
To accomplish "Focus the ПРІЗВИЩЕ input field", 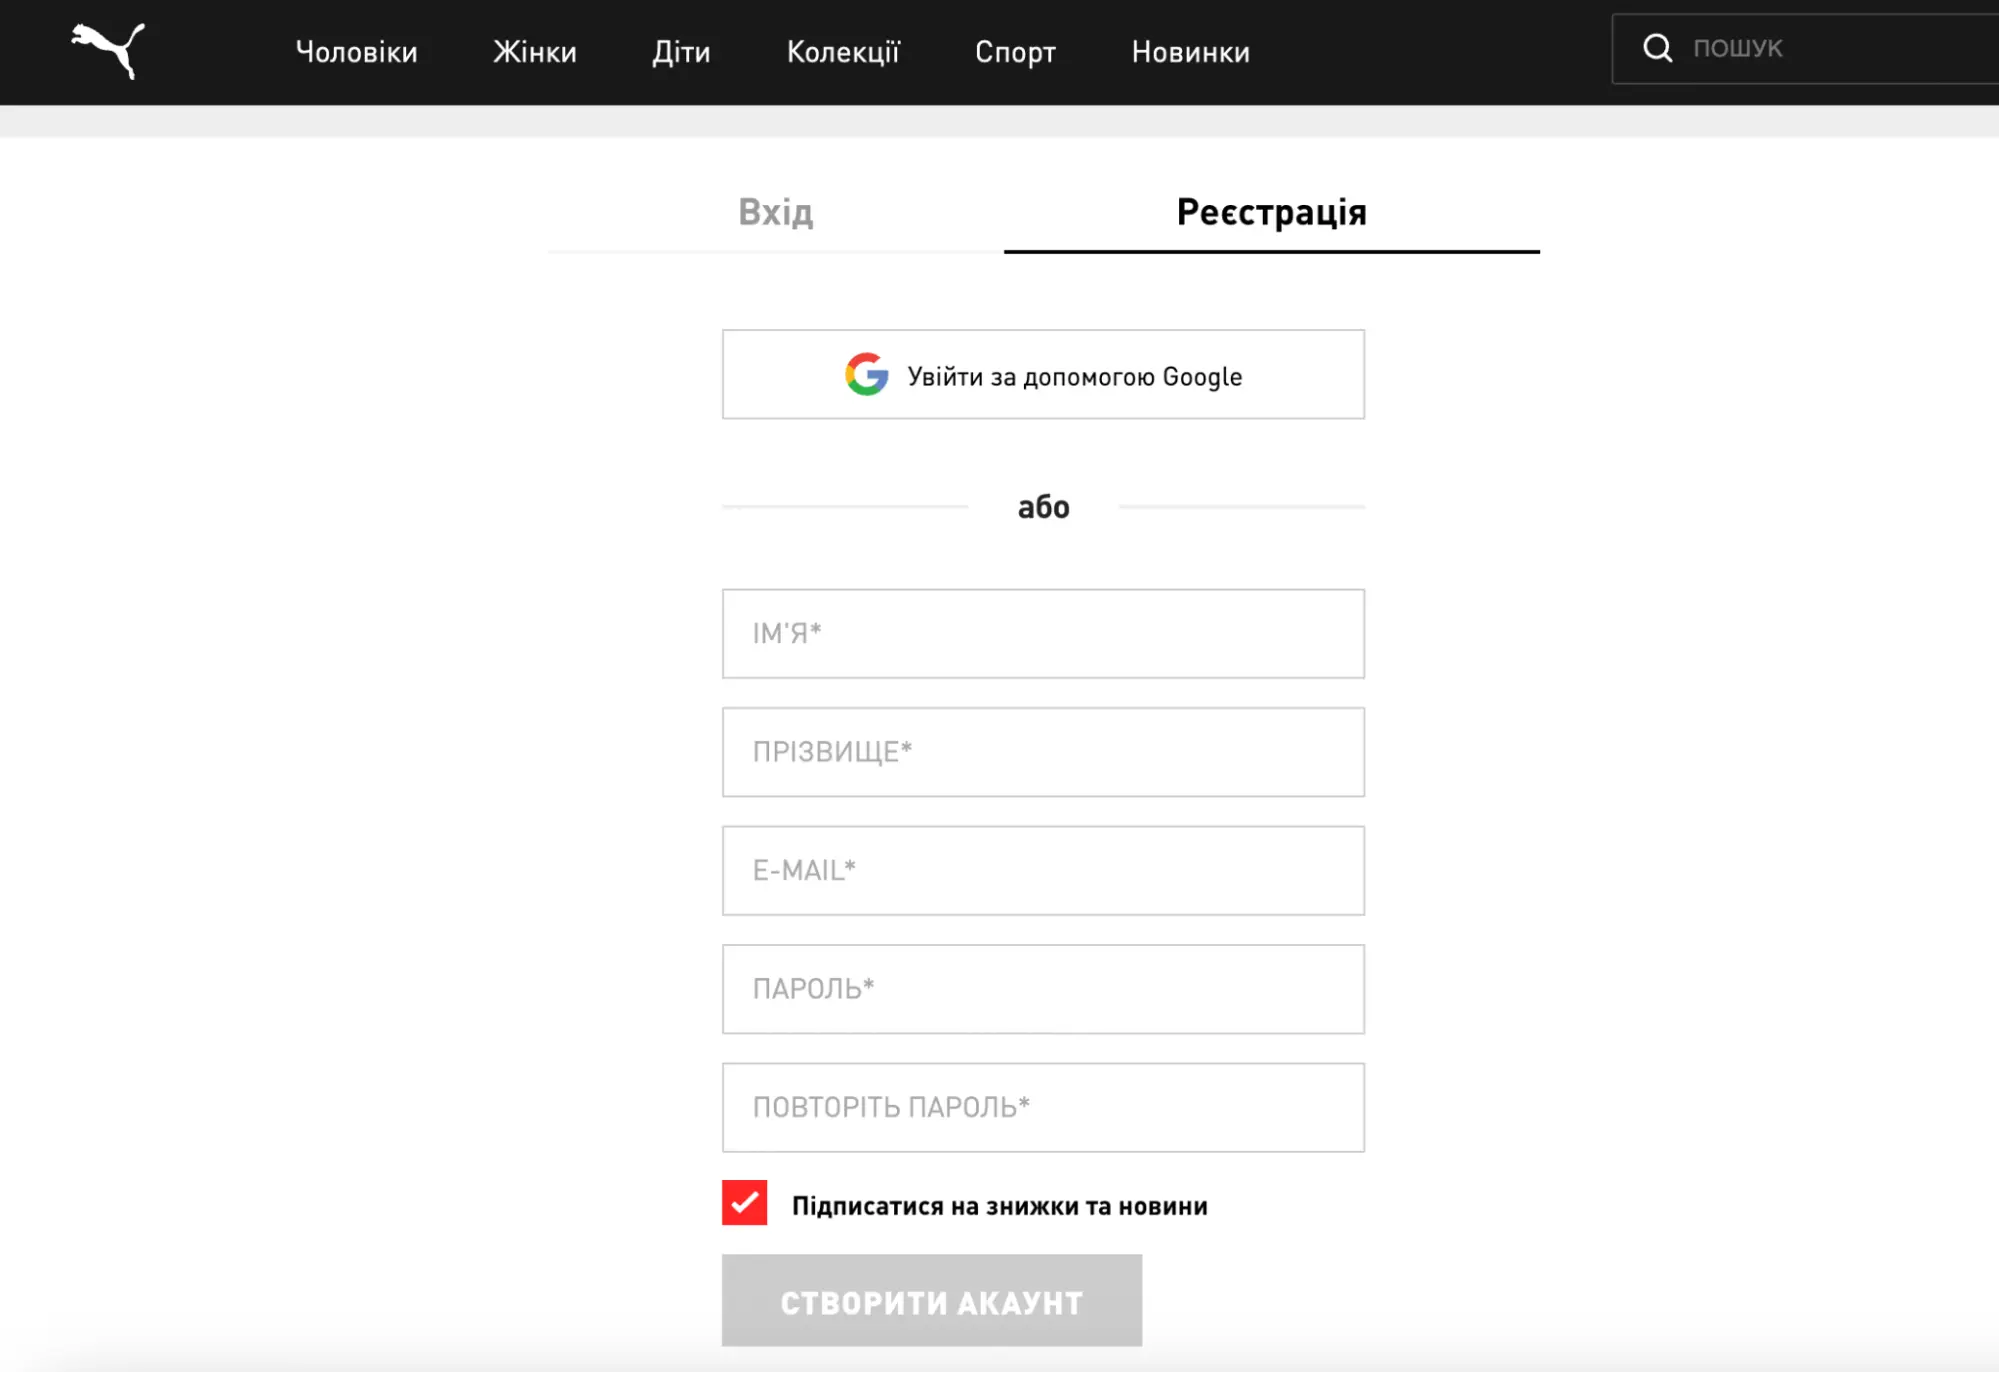I will tap(1043, 752).
